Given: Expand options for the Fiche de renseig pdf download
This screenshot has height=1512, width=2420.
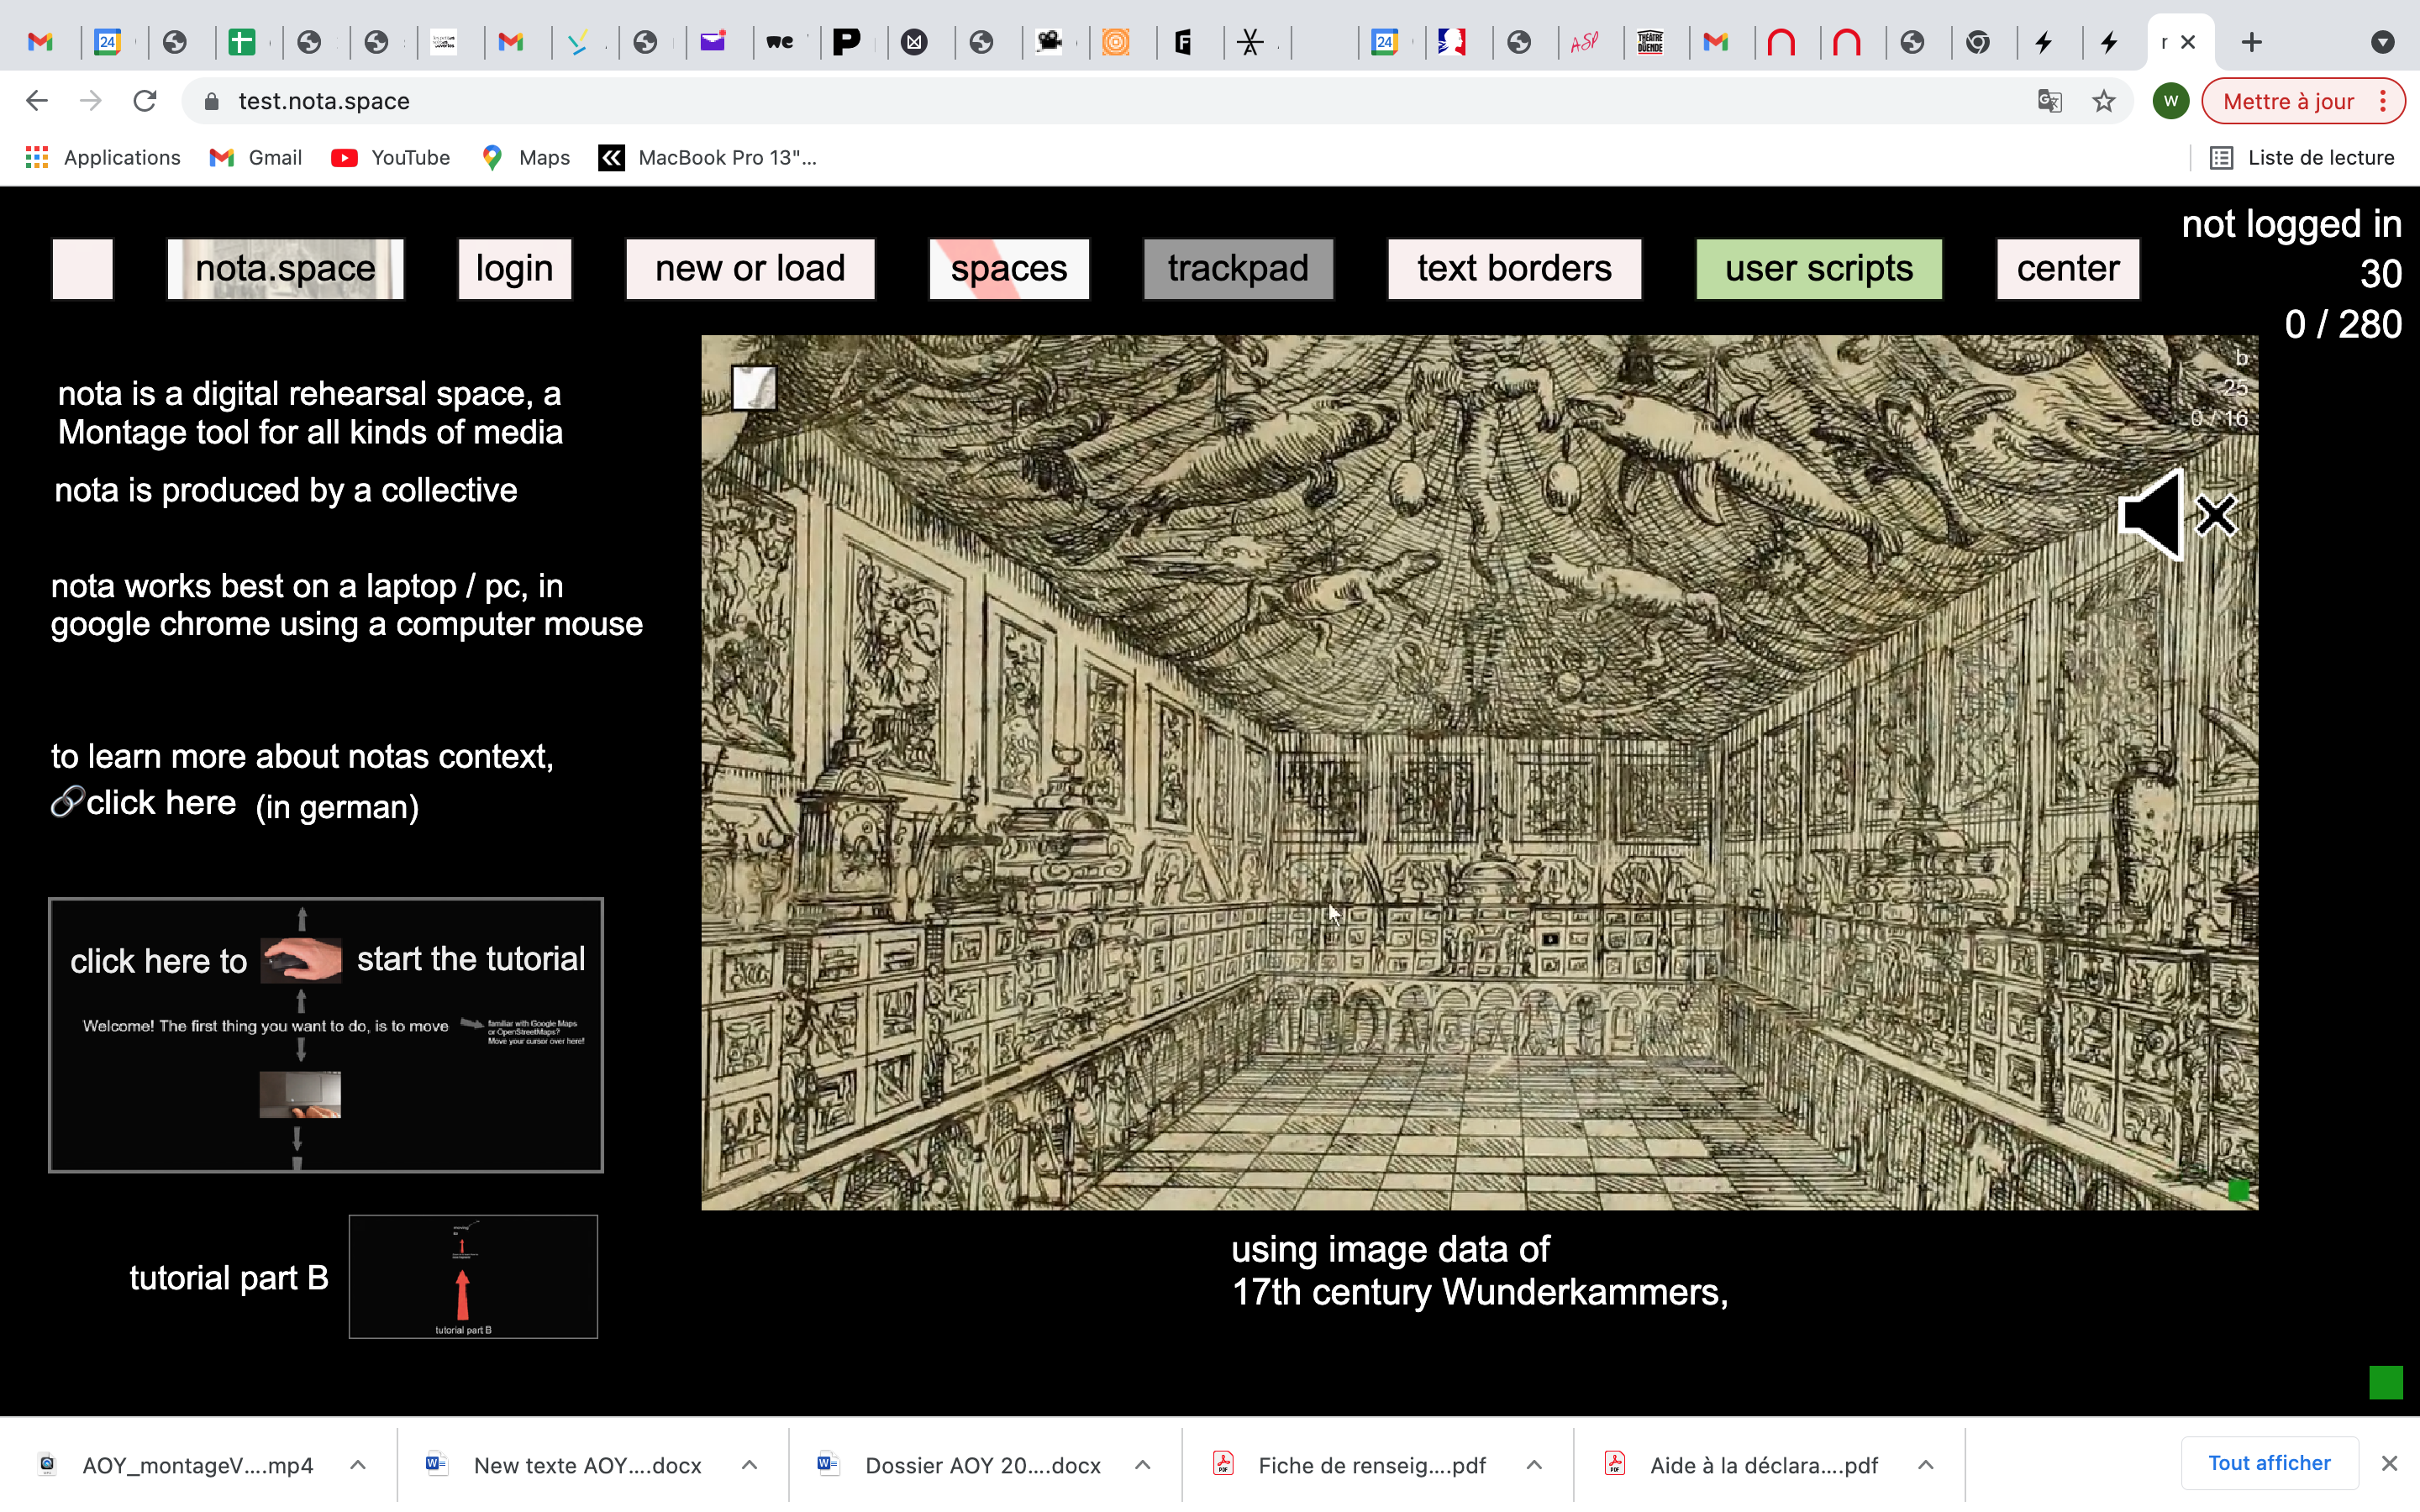Looking at the screenshot, I should (x=1533, y=1464).
